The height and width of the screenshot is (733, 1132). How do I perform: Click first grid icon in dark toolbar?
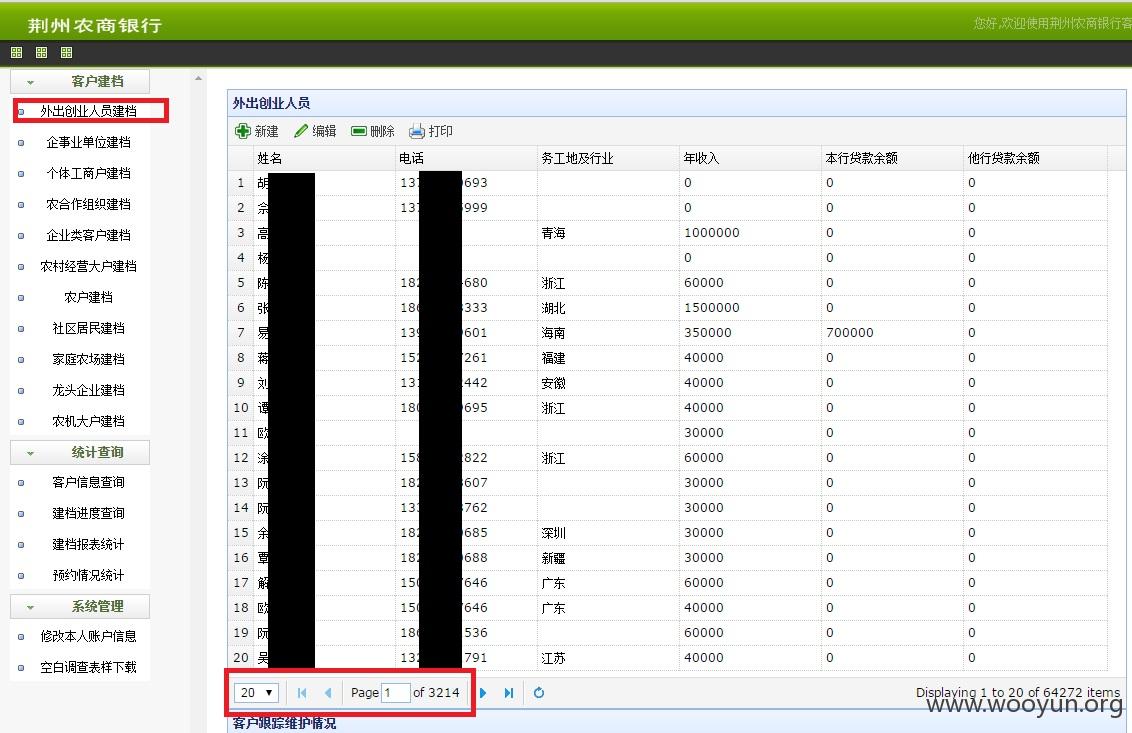[17, 52]
